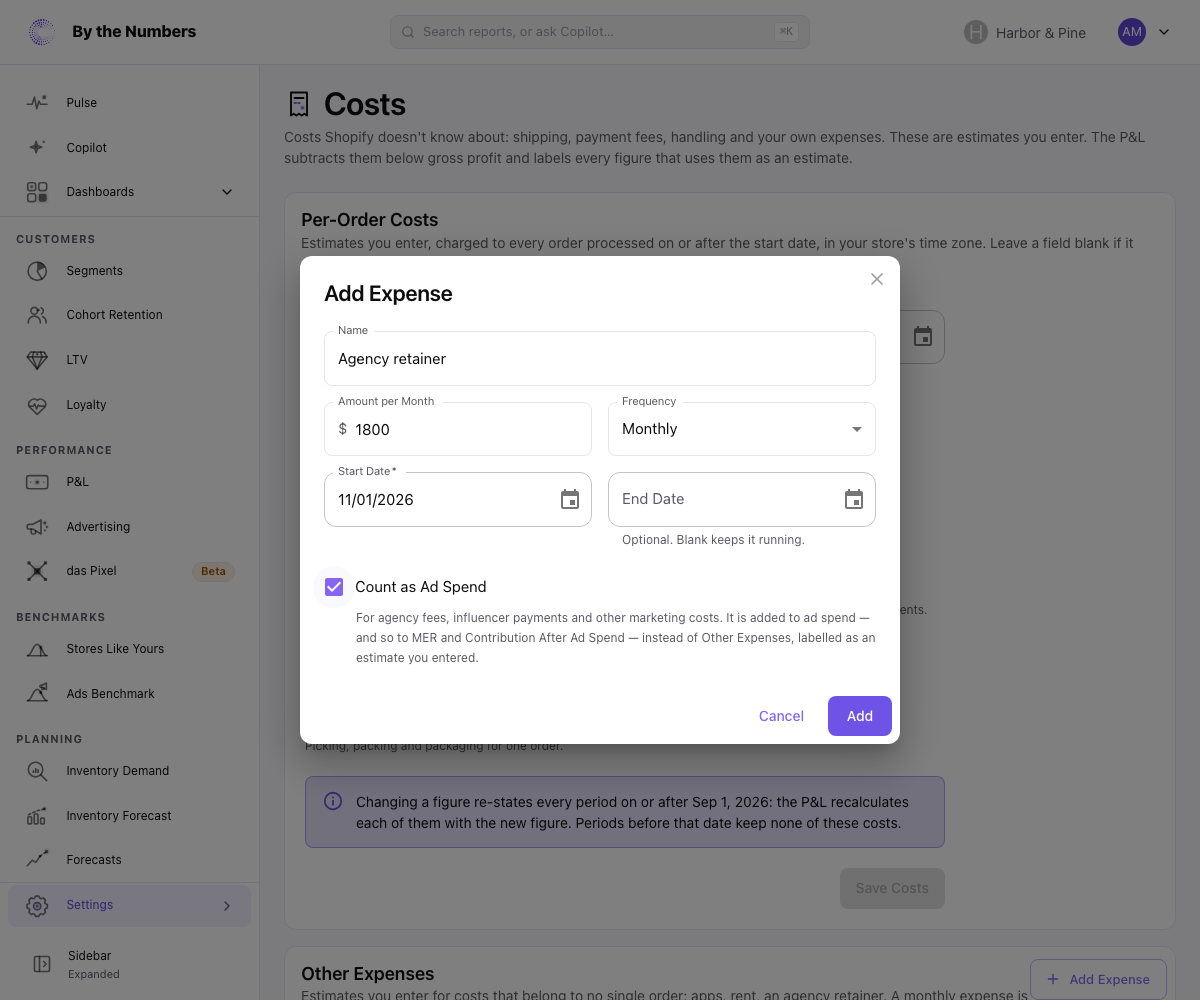
Task: Click the info icon in the notice banner
Action: tap(333, 802)
